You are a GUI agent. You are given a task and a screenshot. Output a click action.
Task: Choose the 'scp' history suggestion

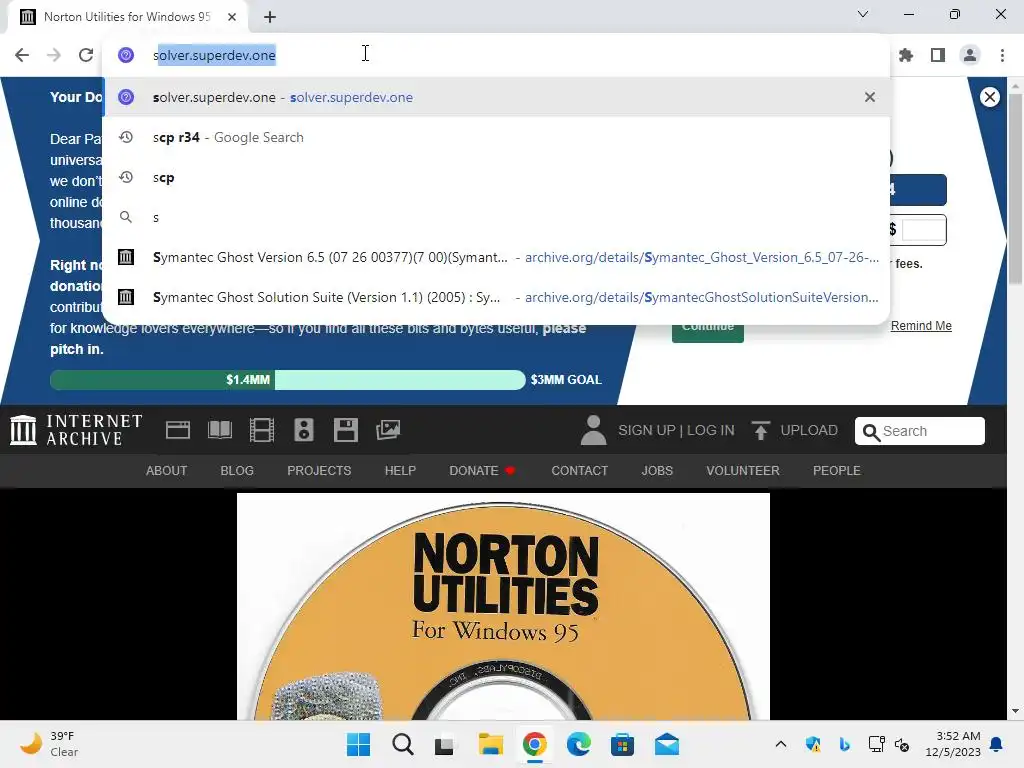(x=496, y=178)
